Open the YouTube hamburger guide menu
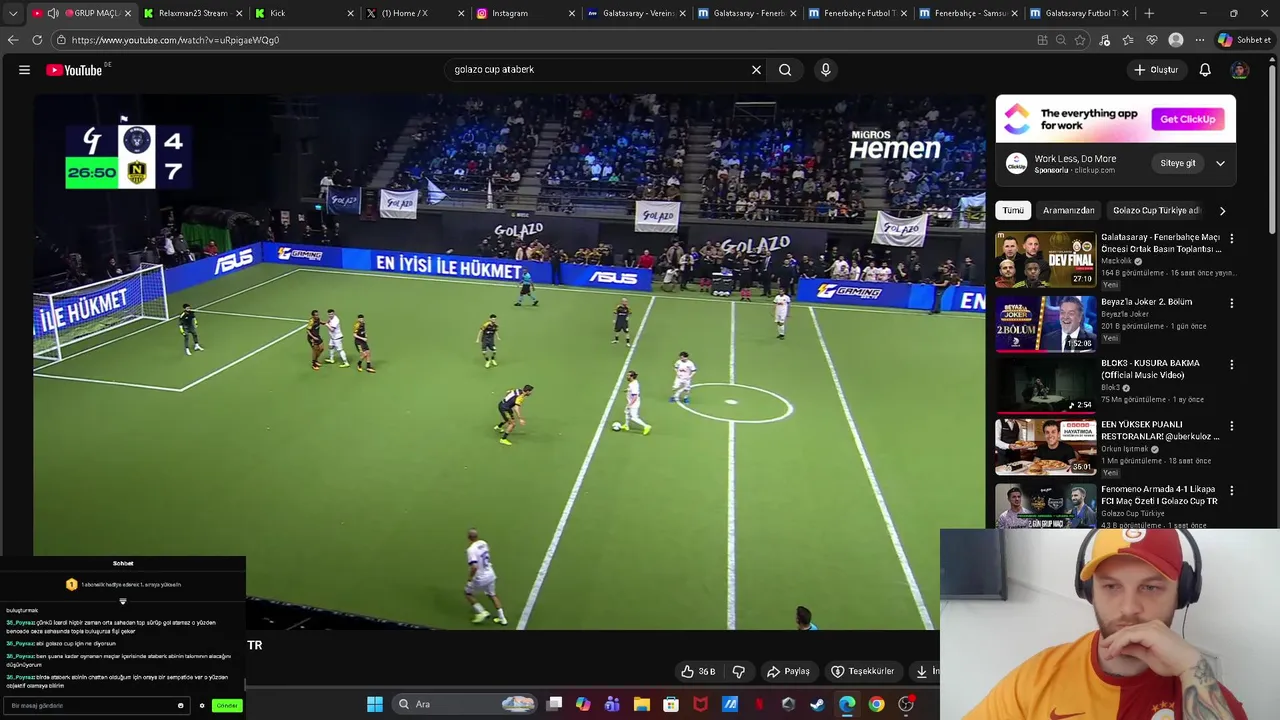Viewport: 1280px width, 720px height. click(x=24, y=70)
